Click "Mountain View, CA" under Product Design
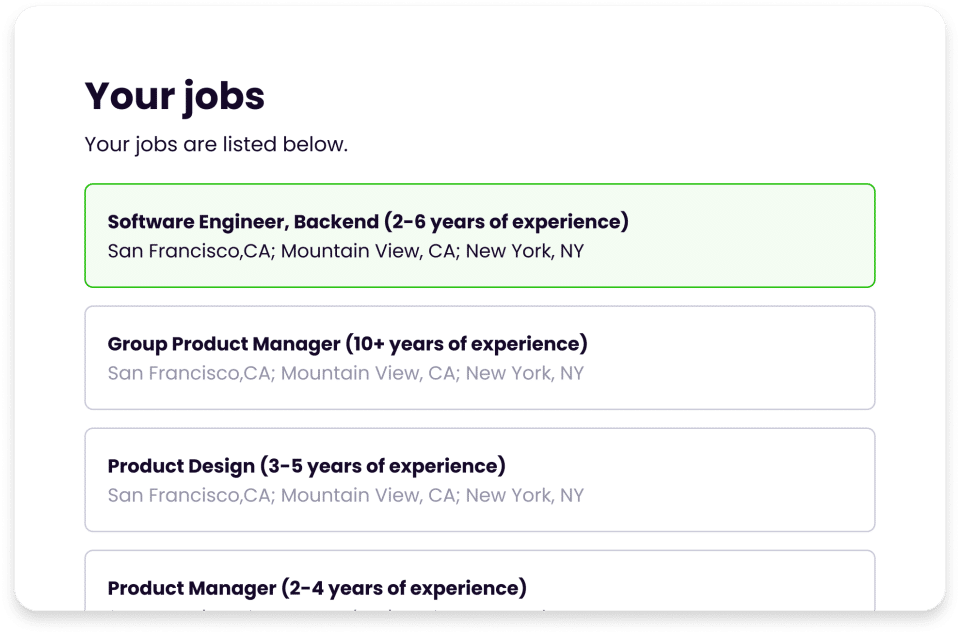This screenshot has width=960, height=634. (x=368, y=496)
